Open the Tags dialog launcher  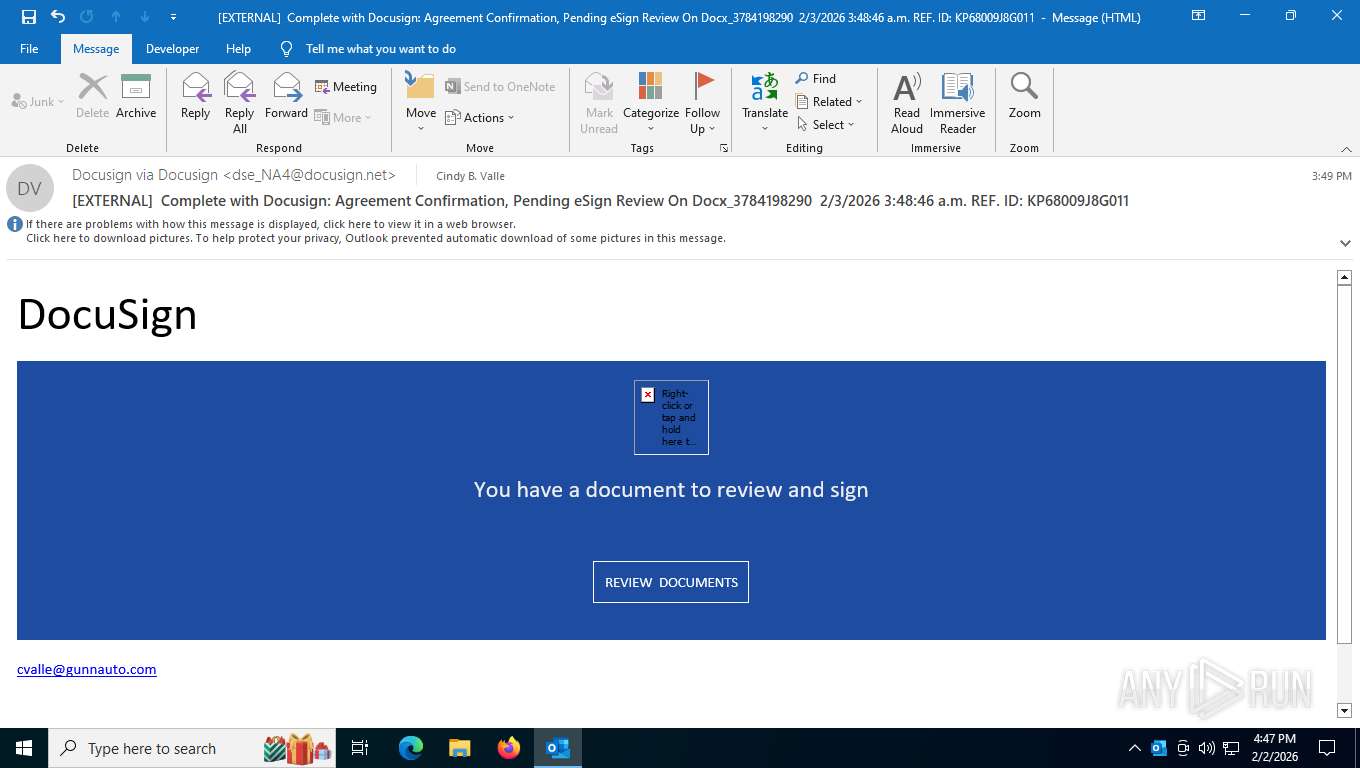(724, 148)
